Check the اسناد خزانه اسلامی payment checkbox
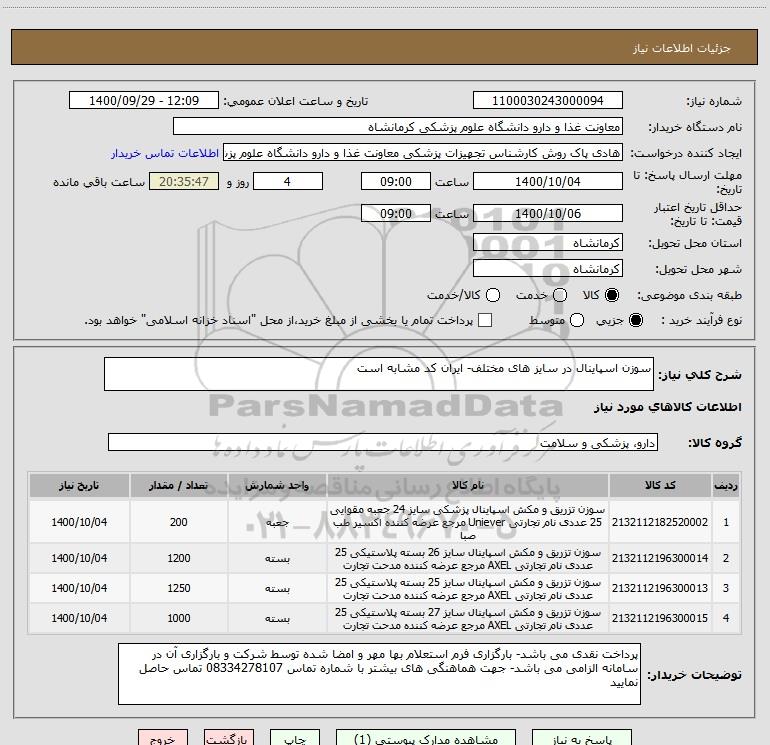 click(x=485, y=320)
